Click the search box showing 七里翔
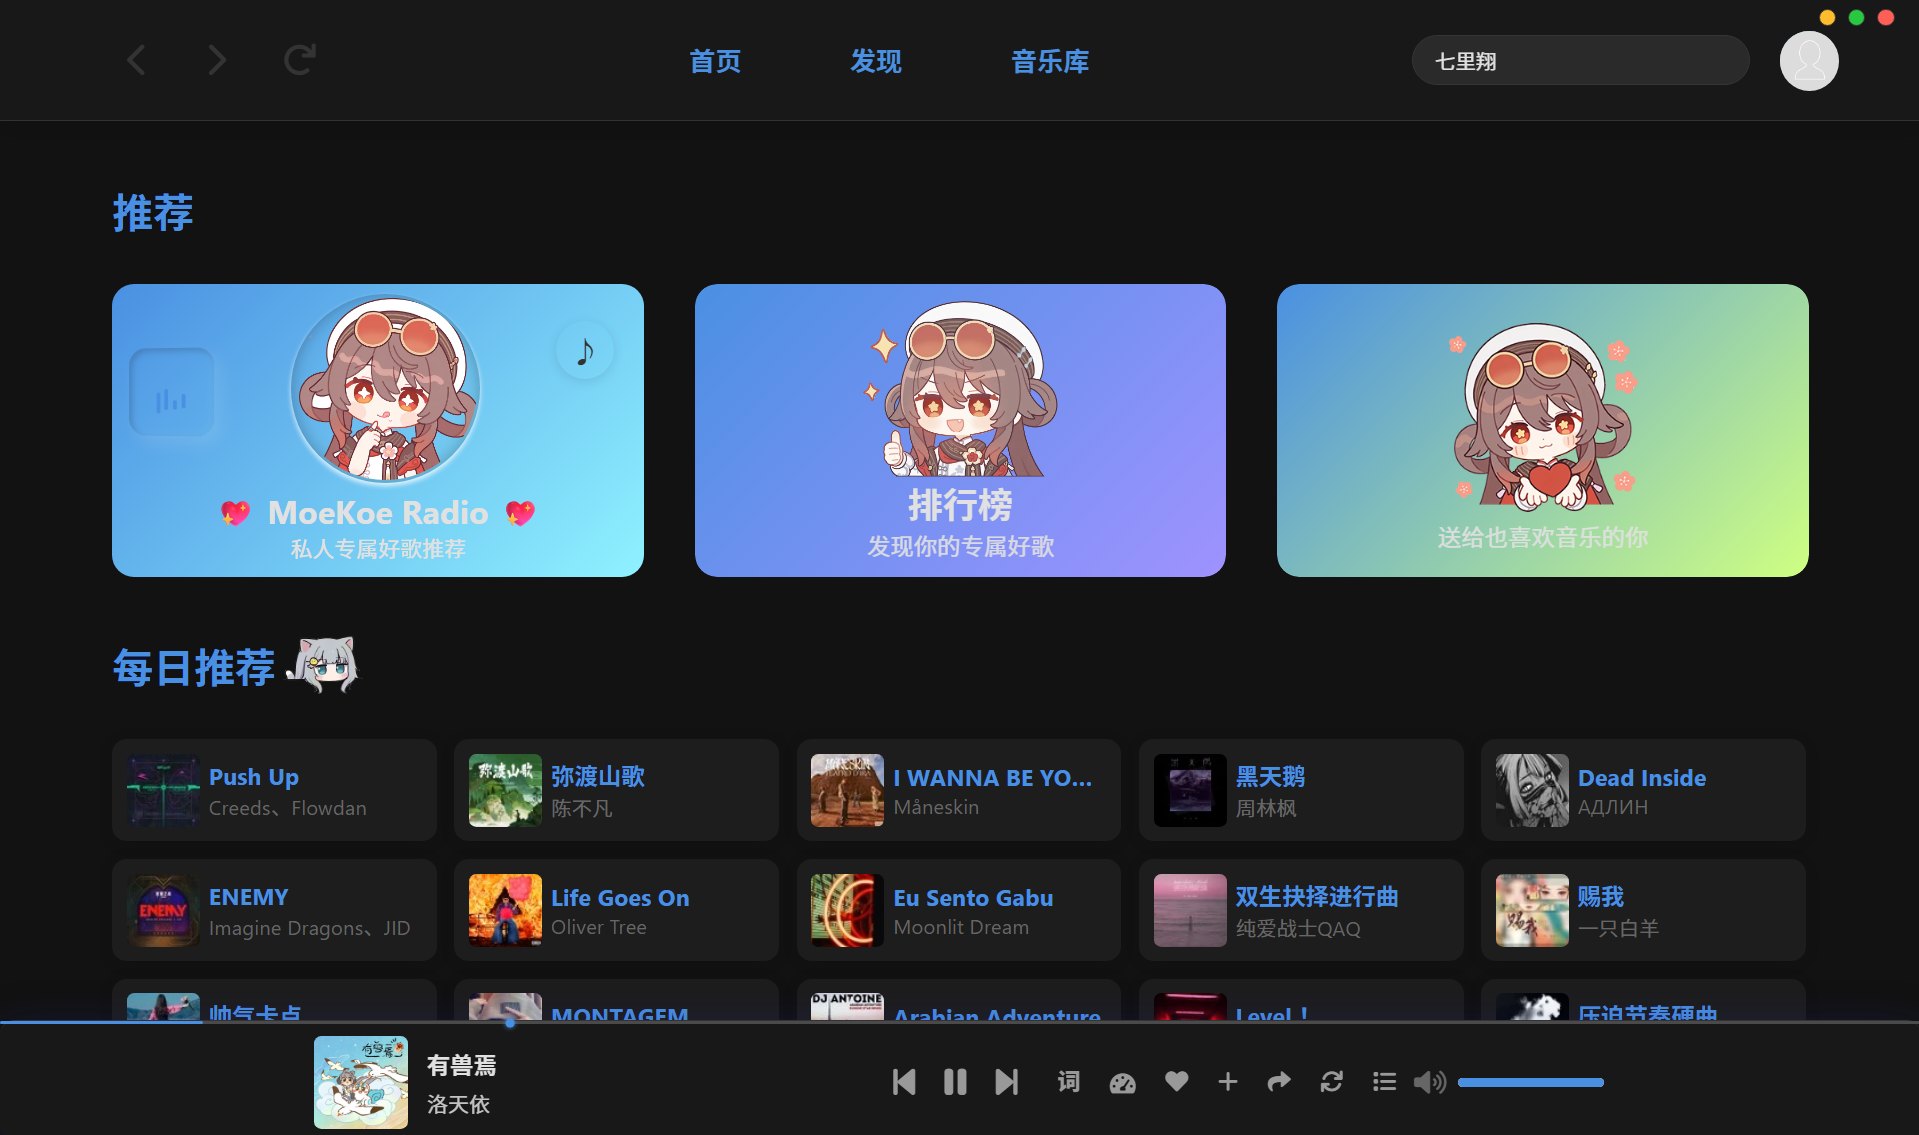Viewport: 1919px width, 1135px height. 1579,60
